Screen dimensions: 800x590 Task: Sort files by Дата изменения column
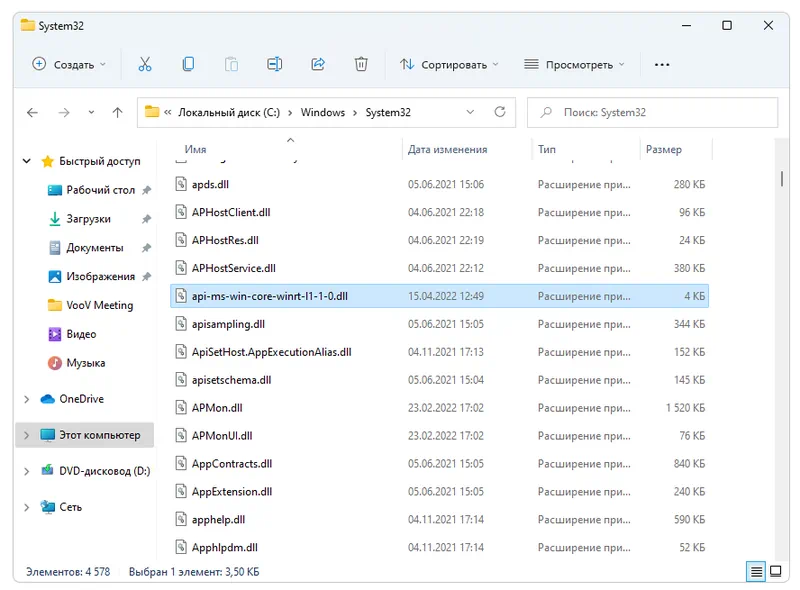[447, 150]
